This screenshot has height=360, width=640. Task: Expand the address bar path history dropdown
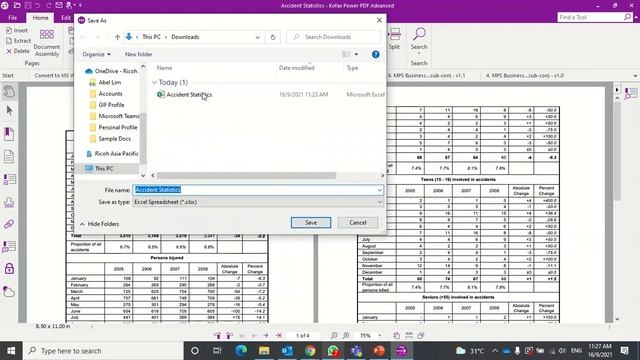(x=258, y=37)
